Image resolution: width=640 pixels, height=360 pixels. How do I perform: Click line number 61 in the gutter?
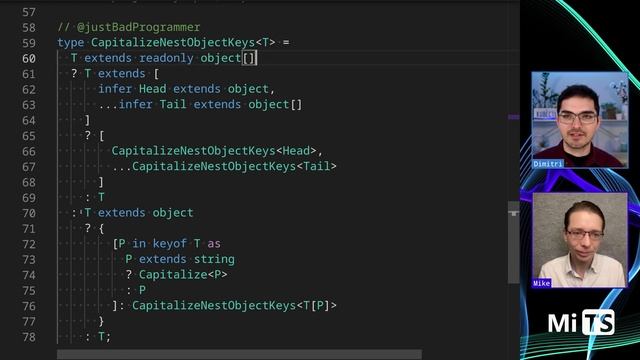pyautogui.click(x=29, y=74)
